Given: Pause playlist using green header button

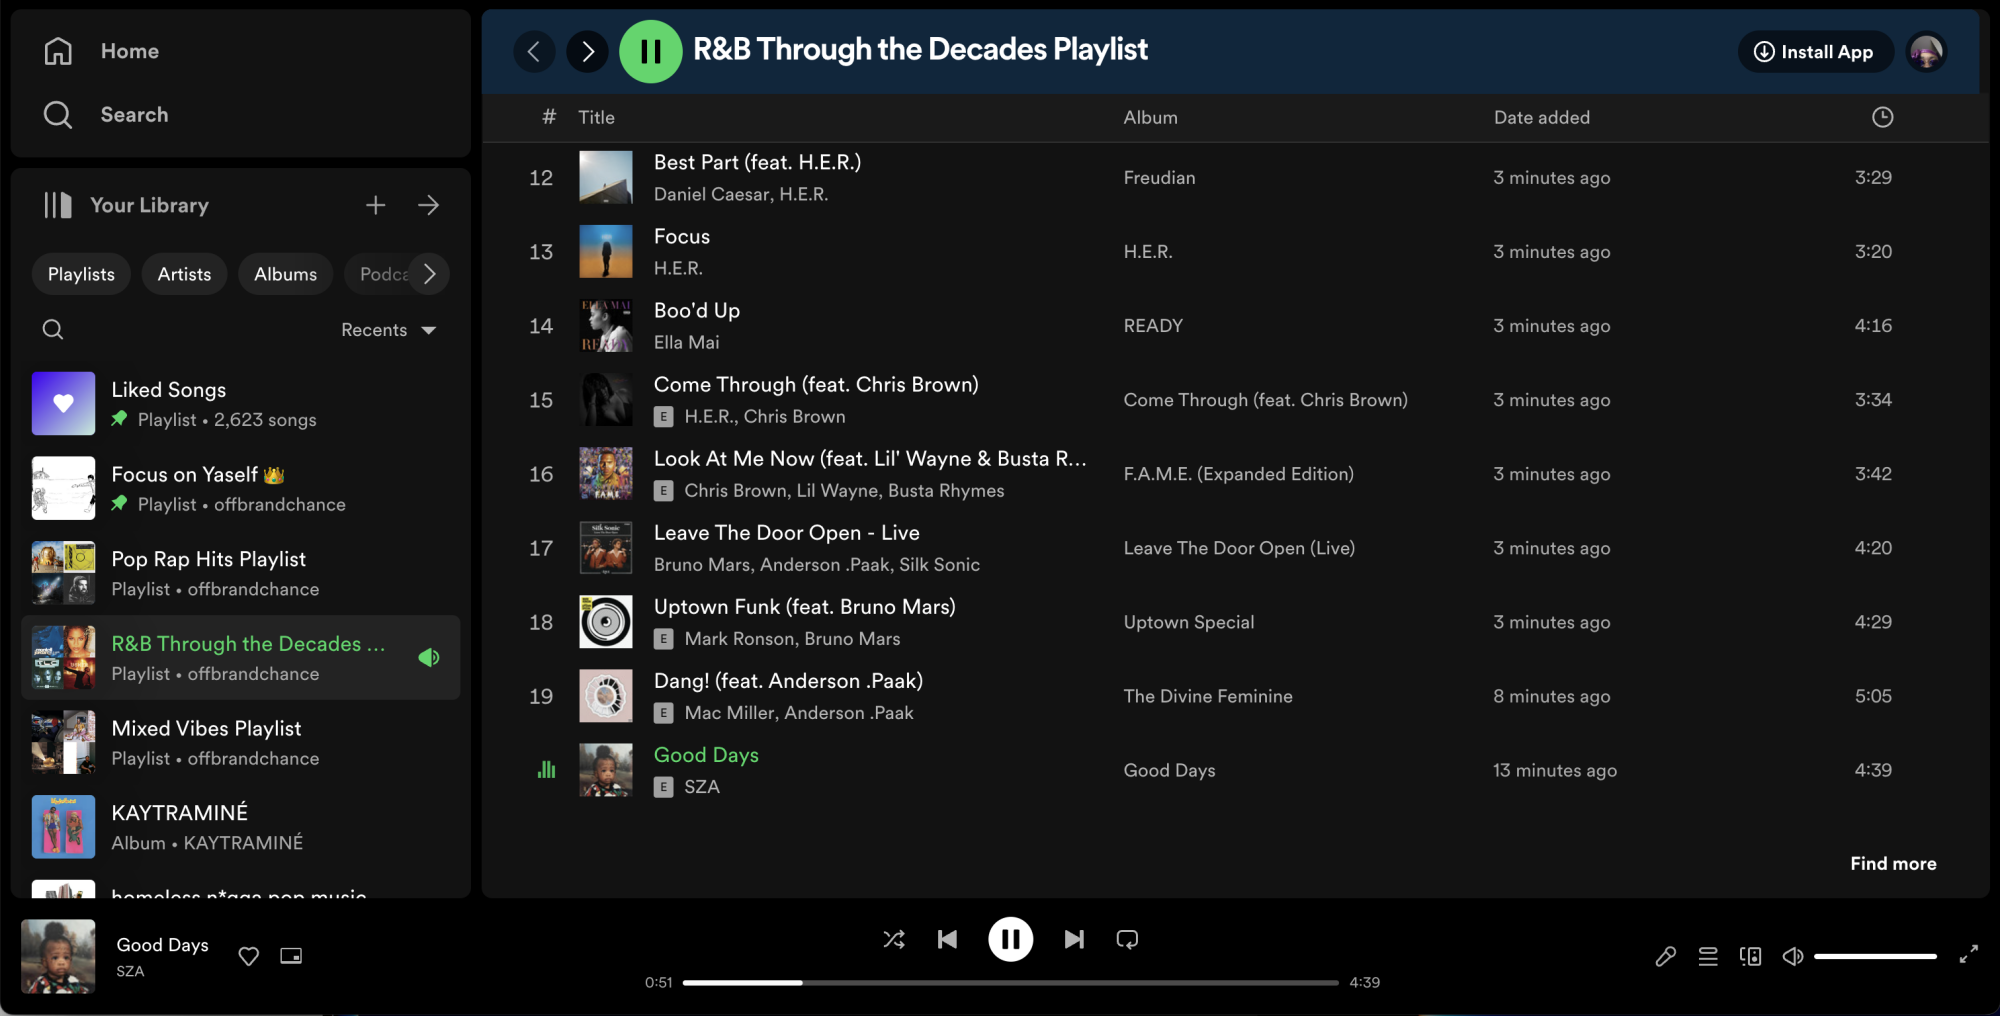Looking at the screenshot, I should point(651,51).
